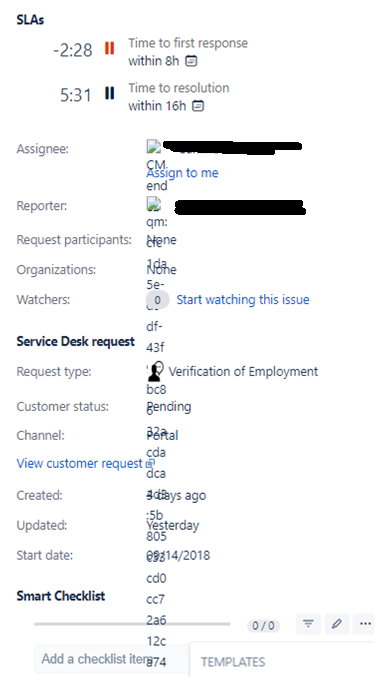Open the Smart Checklist filter icon
The image size is (375, 678).
point(308,624)
